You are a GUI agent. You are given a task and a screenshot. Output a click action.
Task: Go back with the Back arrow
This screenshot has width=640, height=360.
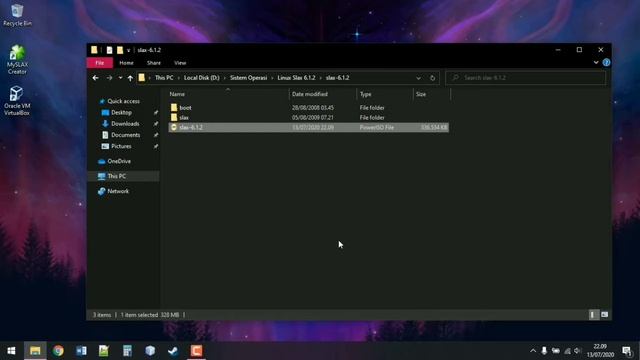(96, 78)
